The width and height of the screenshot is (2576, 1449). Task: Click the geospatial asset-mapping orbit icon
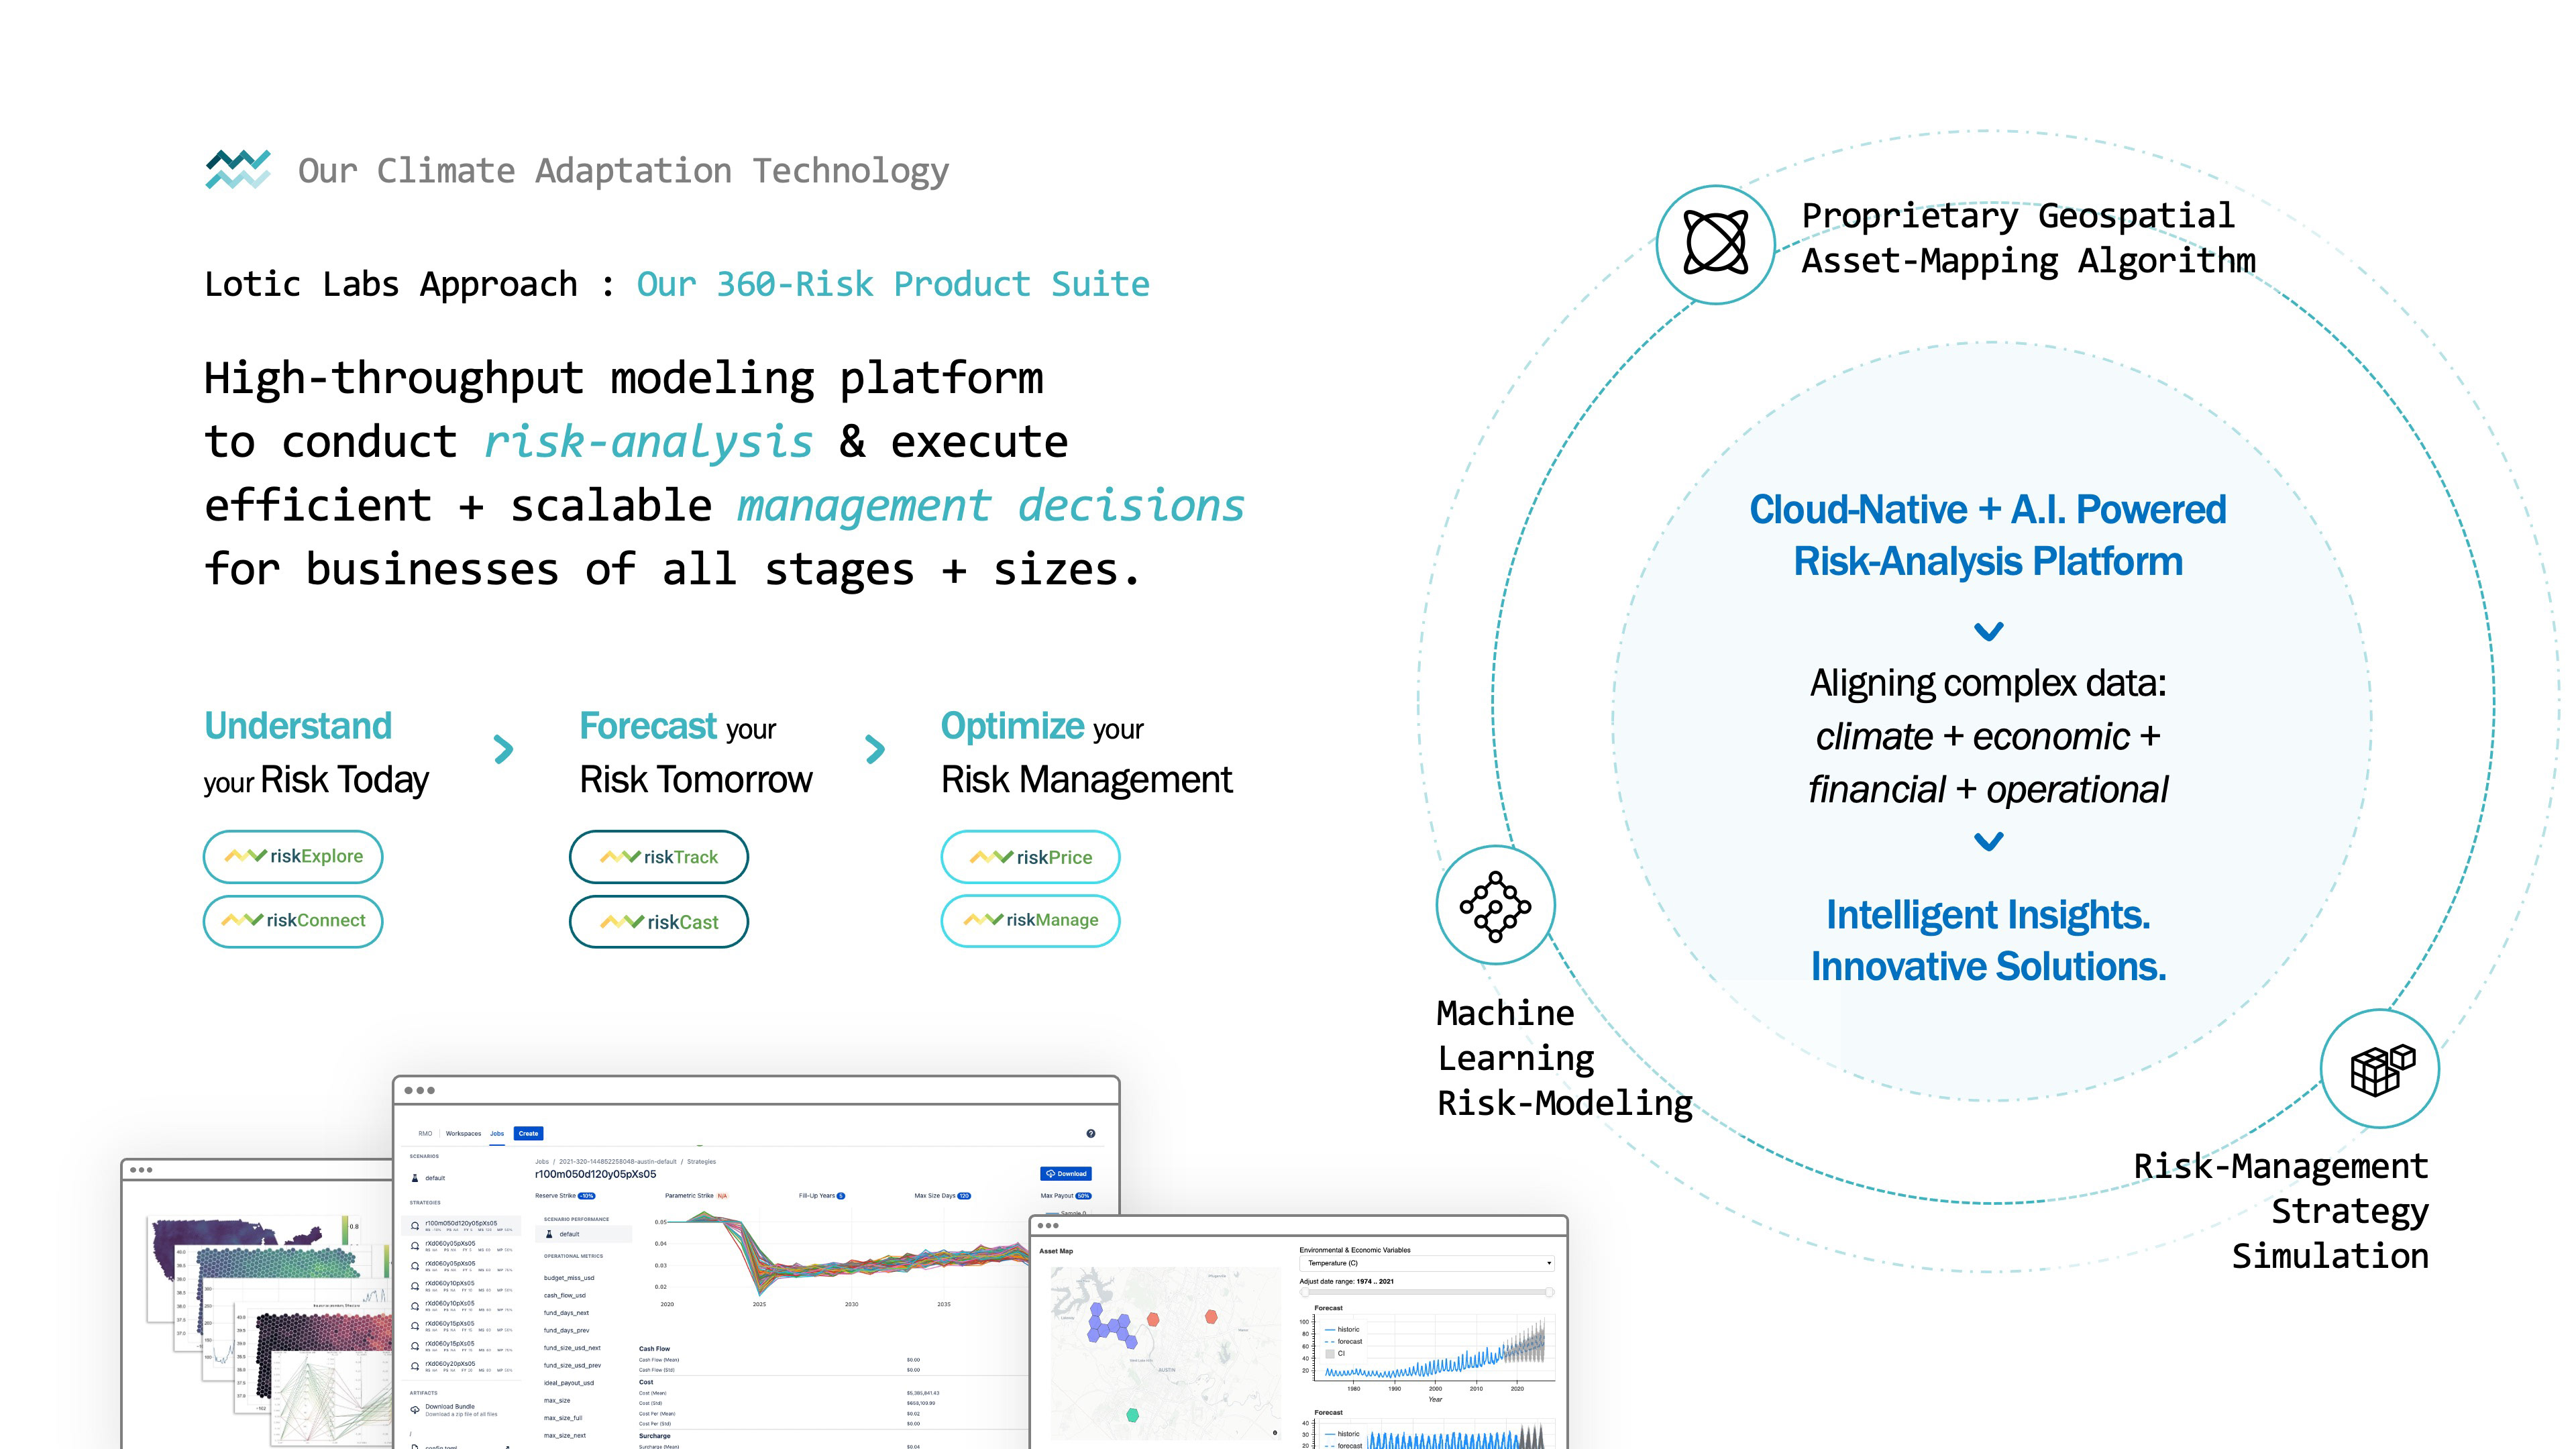coord(1715,243)
